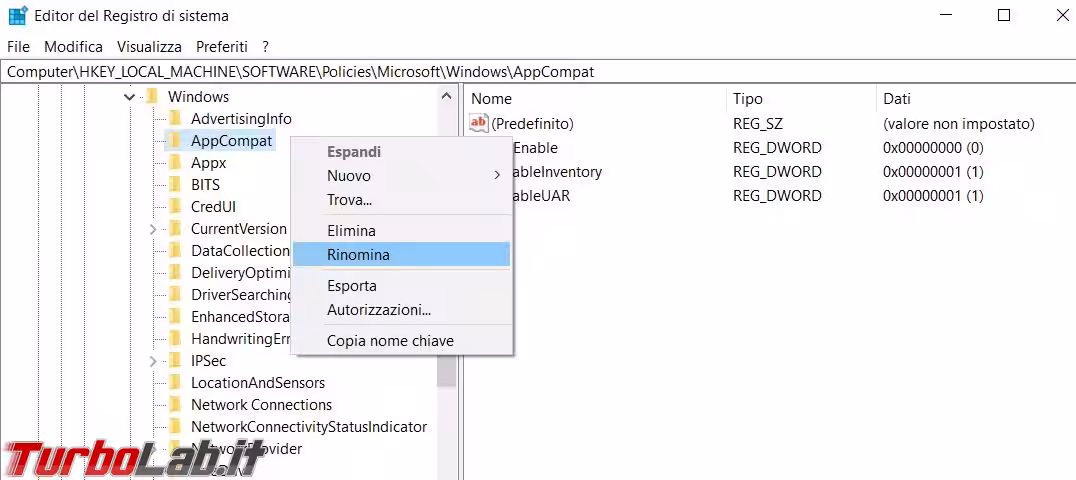Click the tree pane scroll up arrow
The image size is (1076, 480).
(446, 96)
